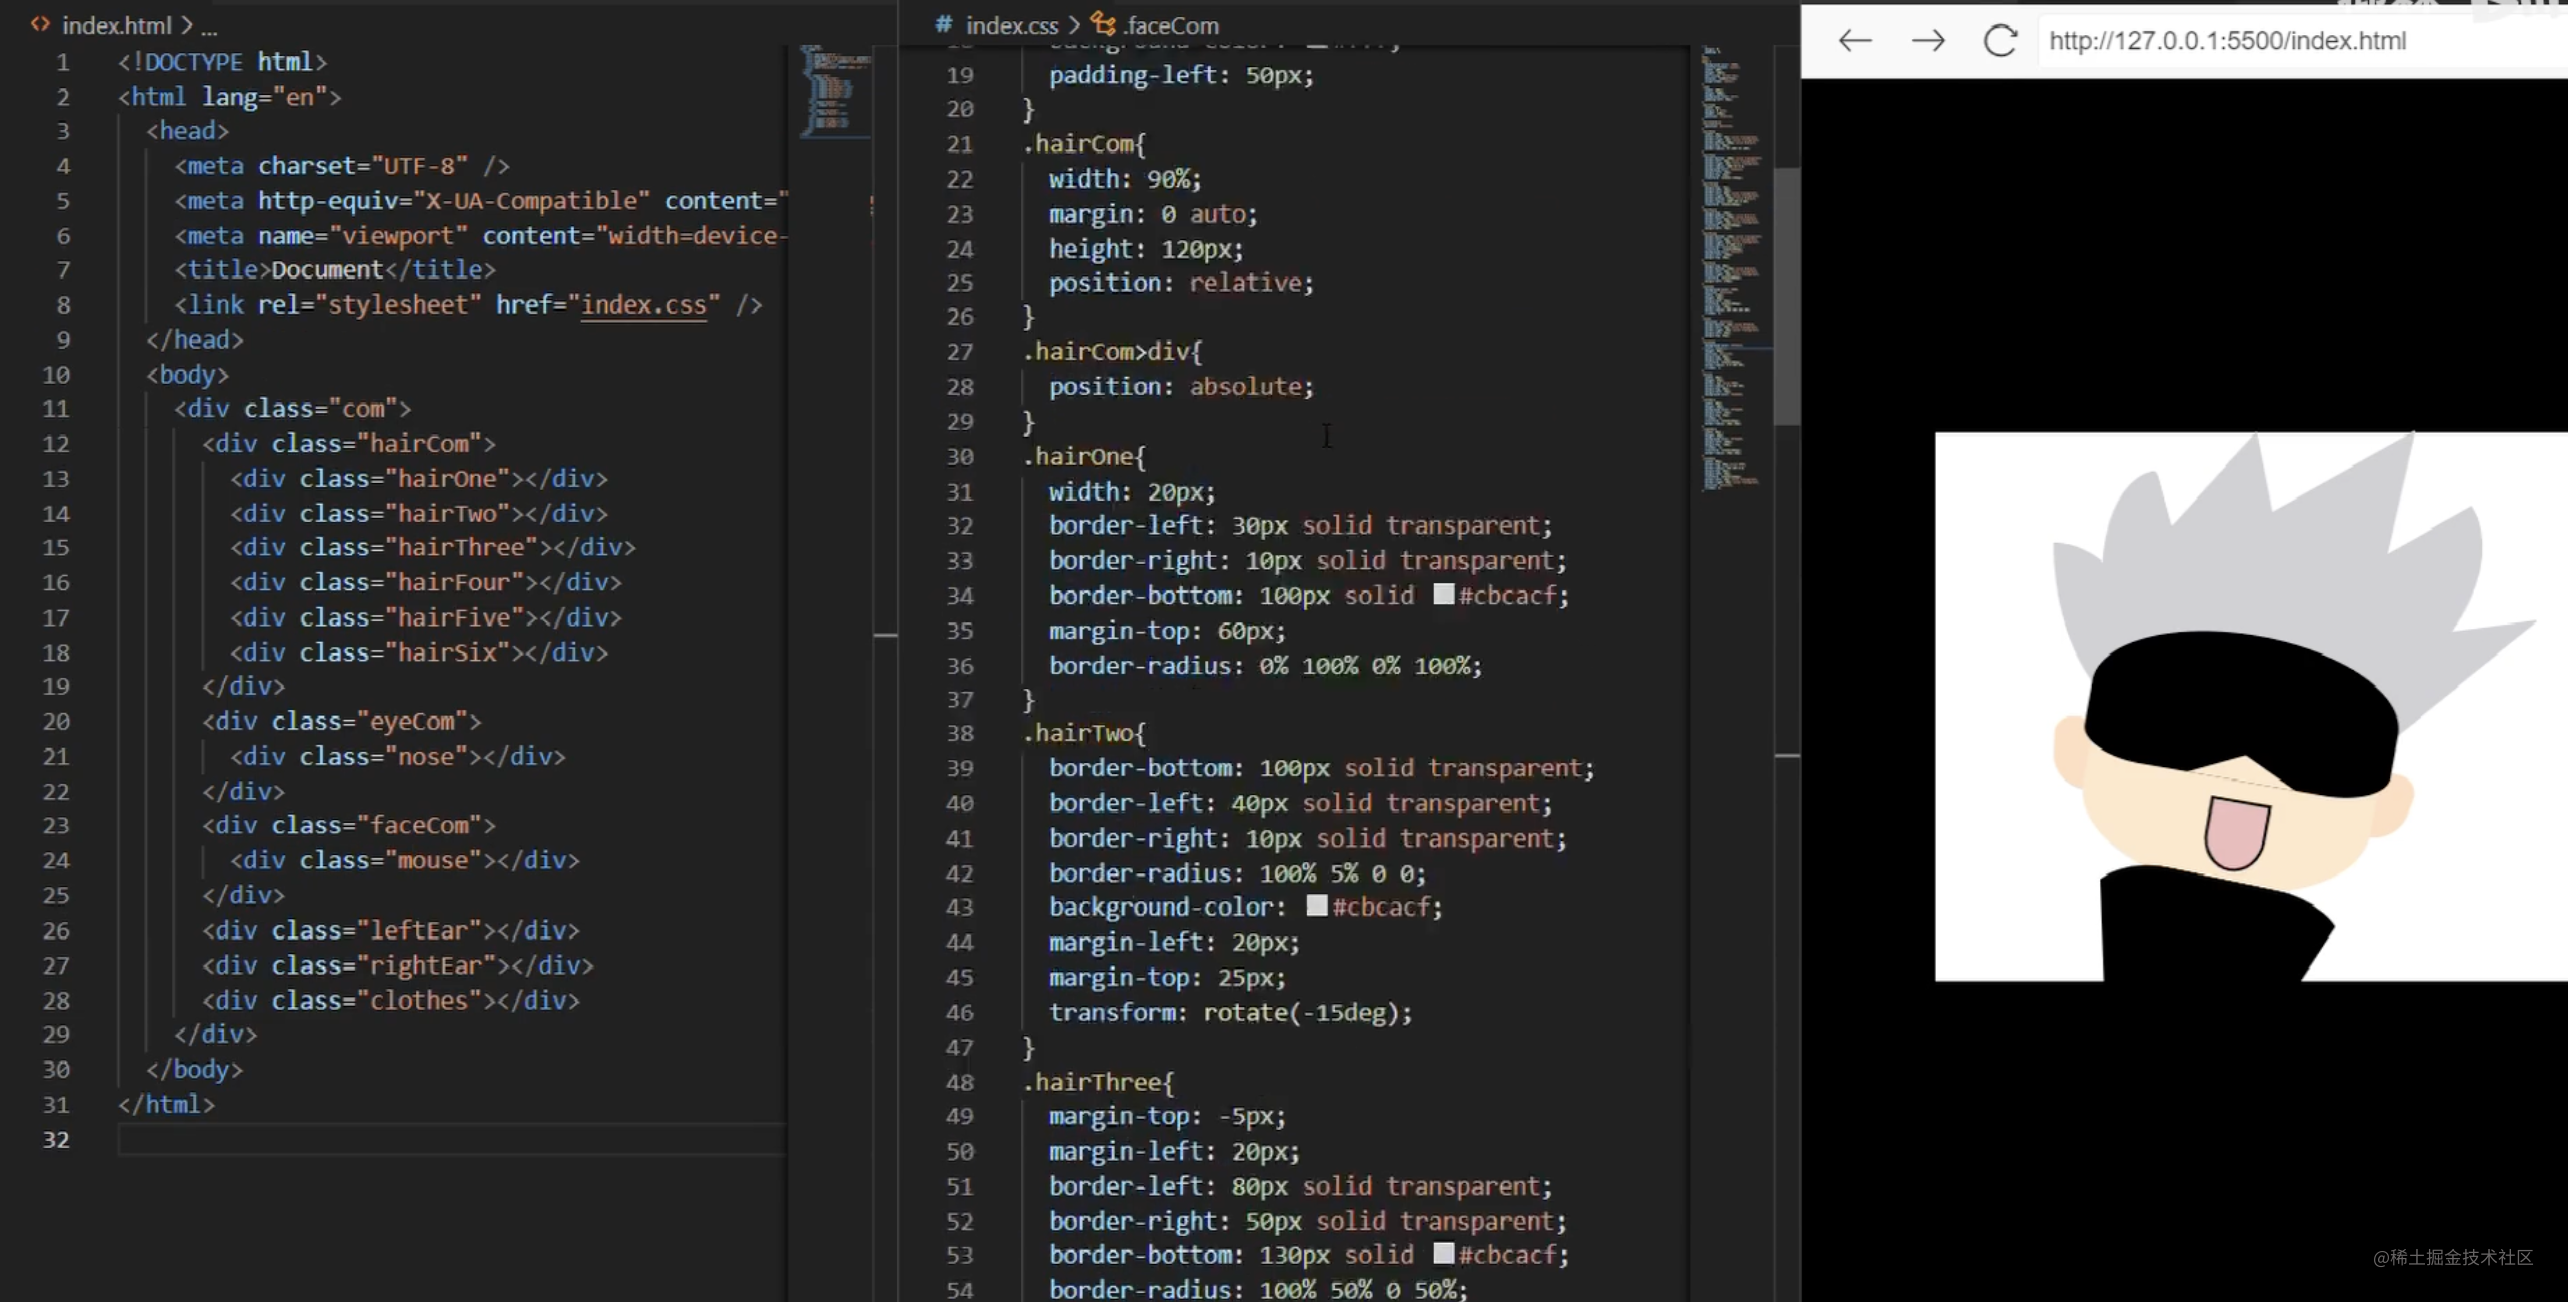
Task: Click the .faceCom symbol icon
Action: tap(1103, 24)
